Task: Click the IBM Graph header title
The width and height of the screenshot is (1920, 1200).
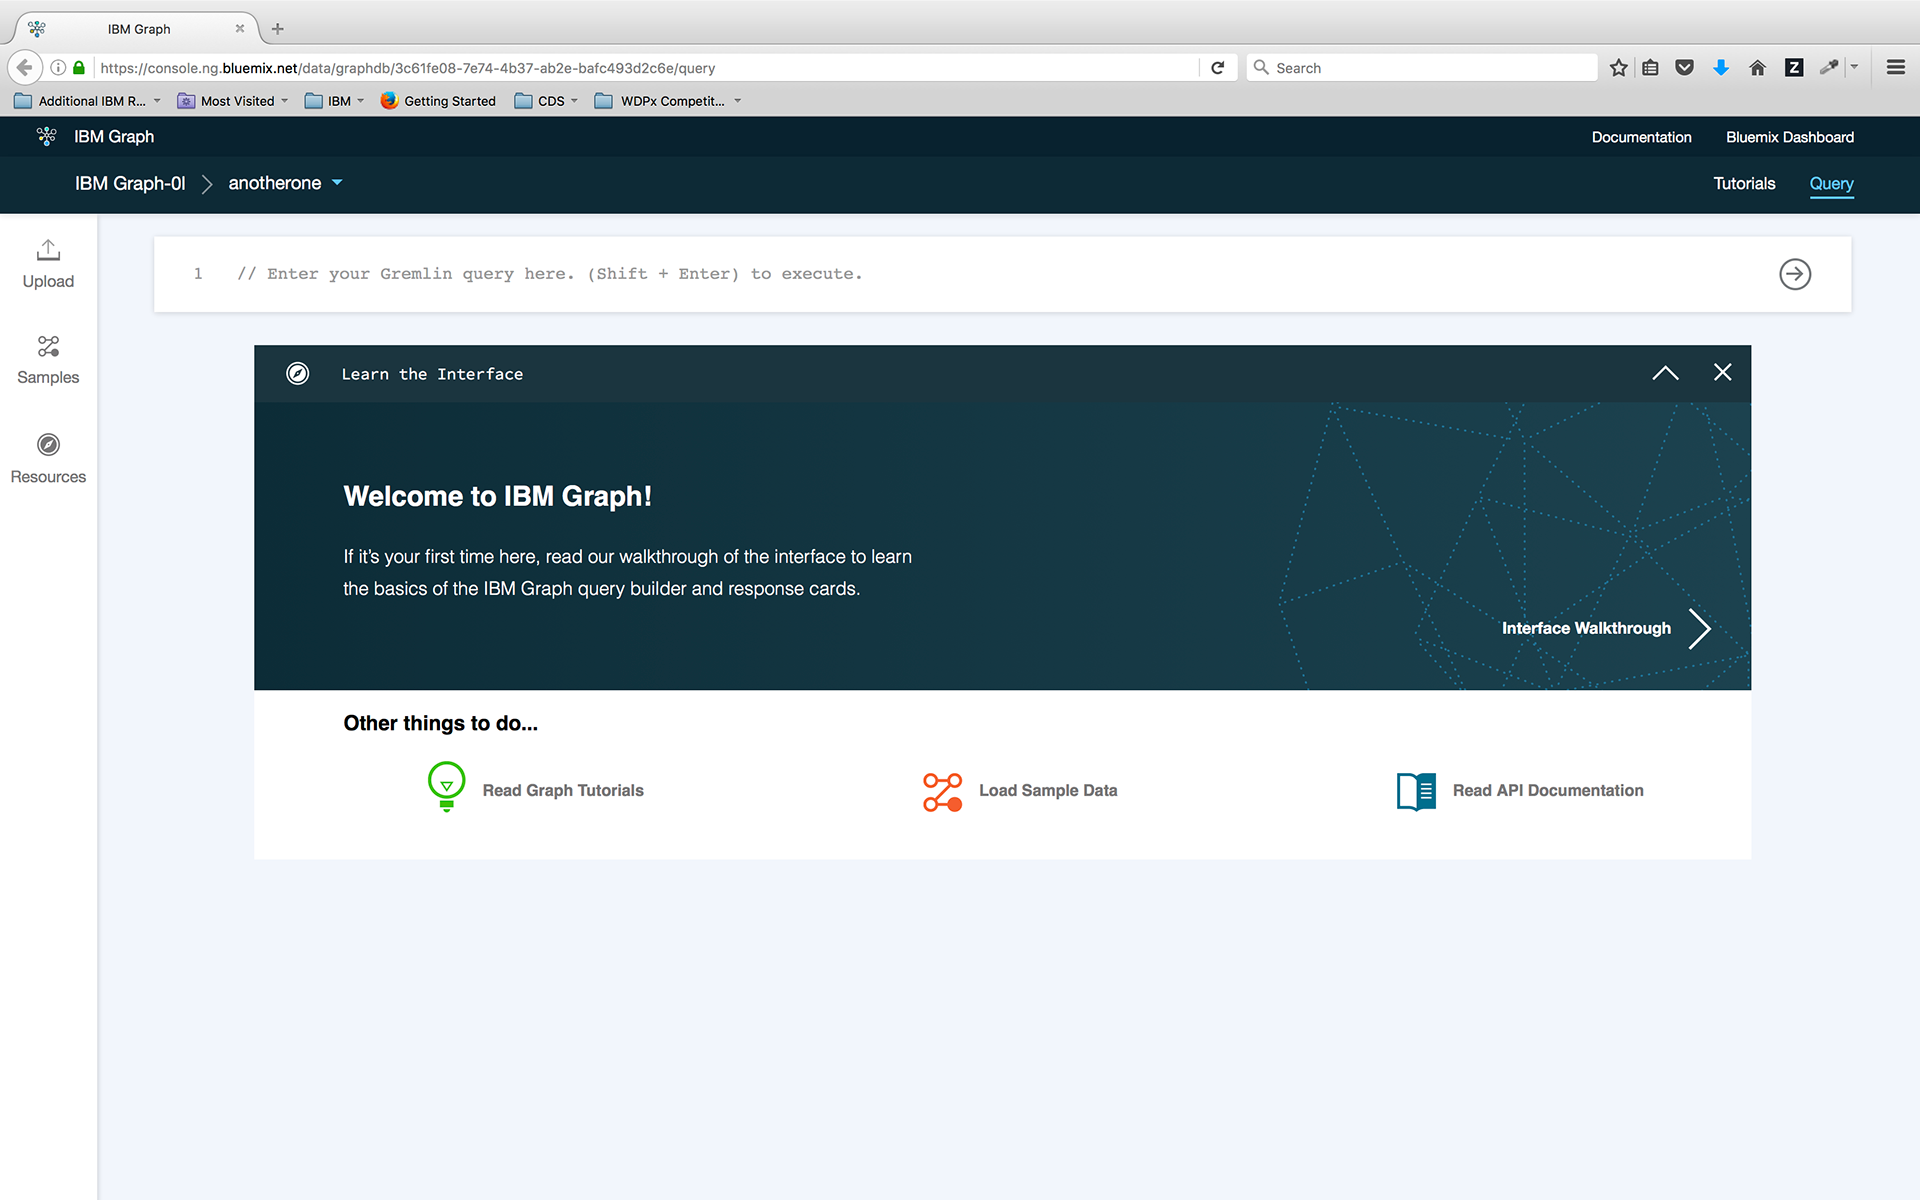Action: (x=114, y=137)
